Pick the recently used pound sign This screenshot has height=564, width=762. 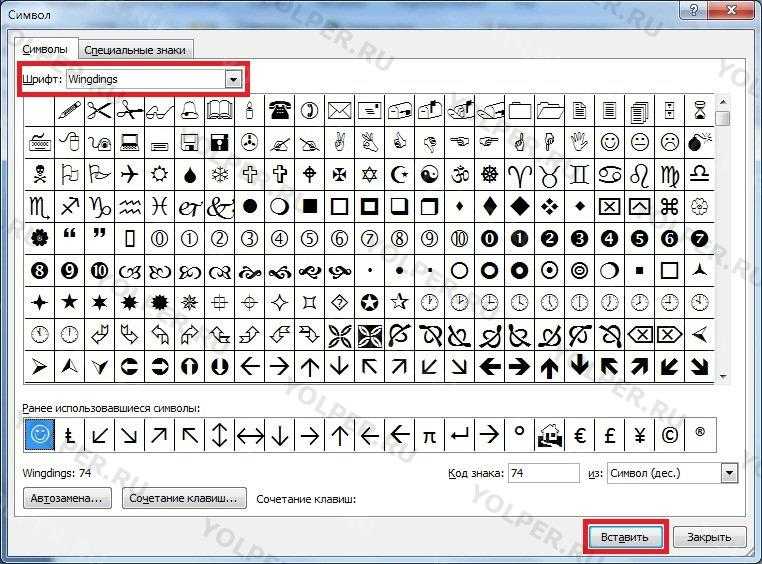click(609, 435)
